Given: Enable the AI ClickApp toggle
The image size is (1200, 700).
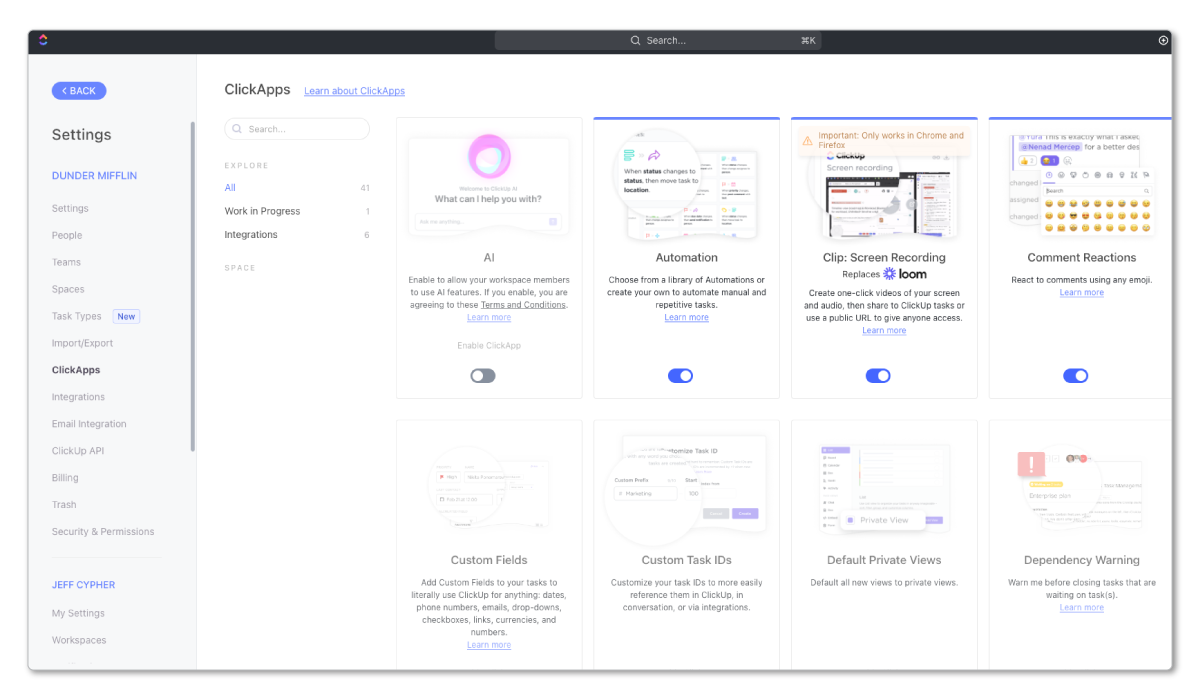Looking at the screenshot, I should (482, 375).
